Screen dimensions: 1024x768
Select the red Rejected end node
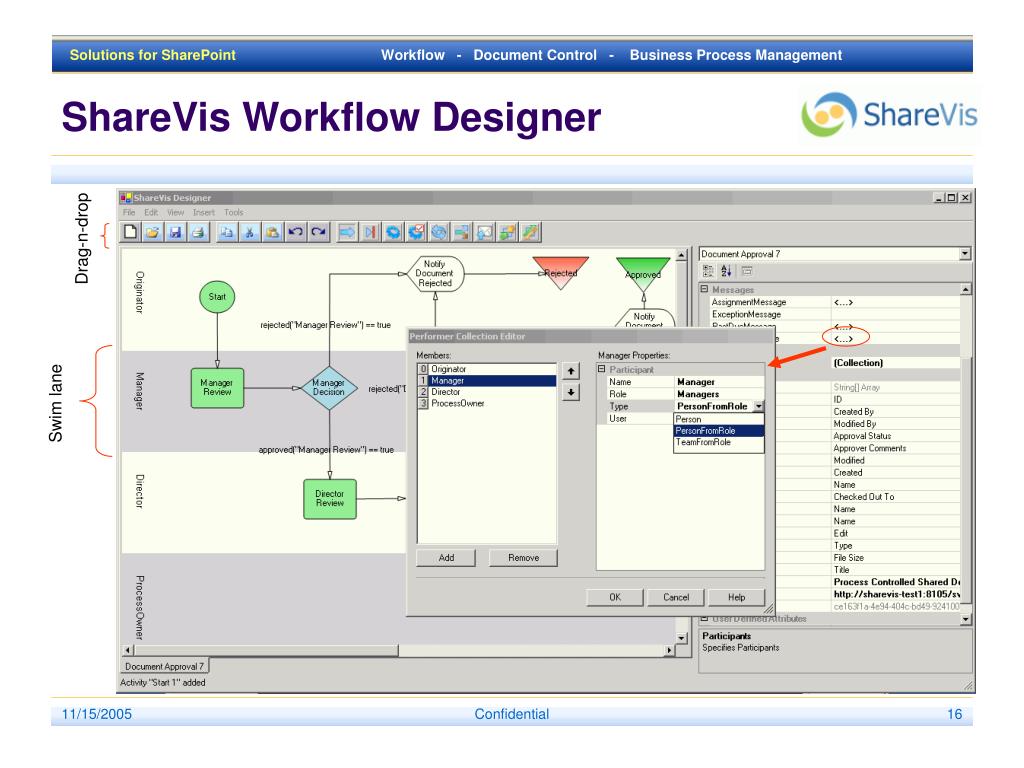(560, 272)
